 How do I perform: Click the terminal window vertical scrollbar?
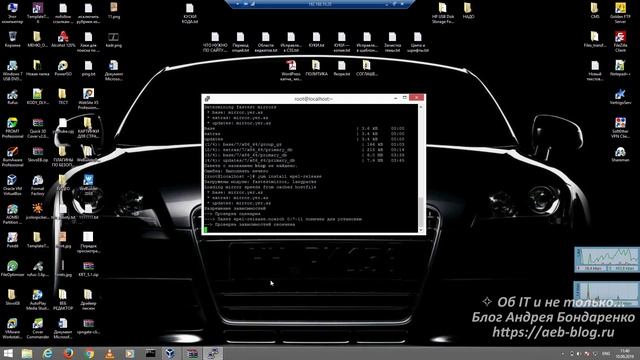[421, 168]
